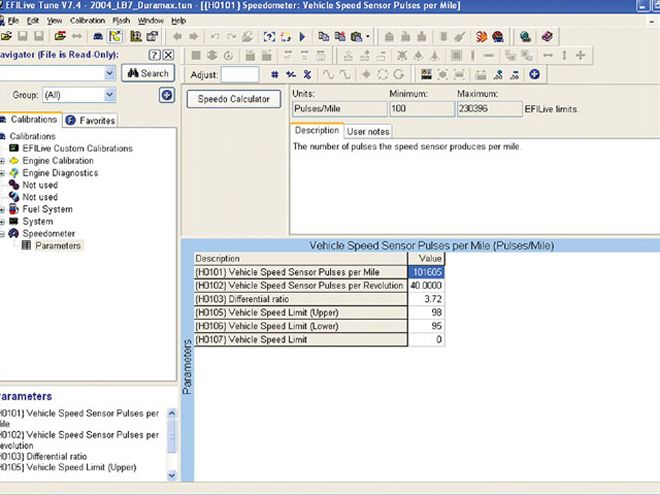Click the (H0107) Vehicle Speed Limit row label
The height and width of the screenshot is (495, 660).
[x=301, y=340]
